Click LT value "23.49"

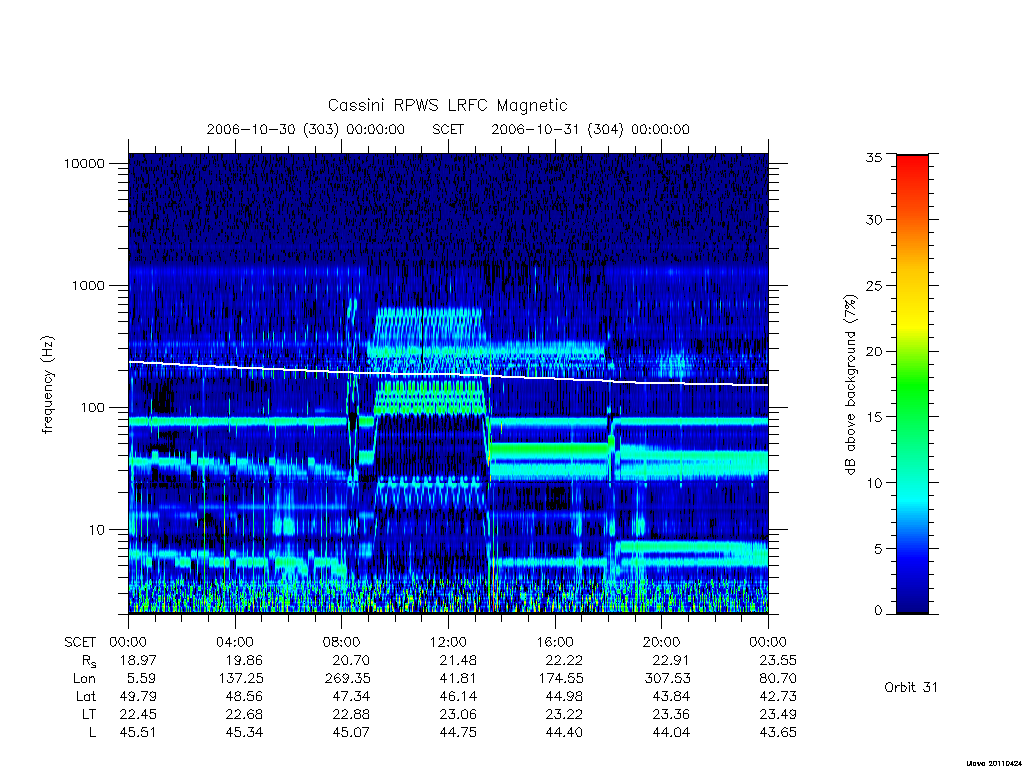pos(778,714)
